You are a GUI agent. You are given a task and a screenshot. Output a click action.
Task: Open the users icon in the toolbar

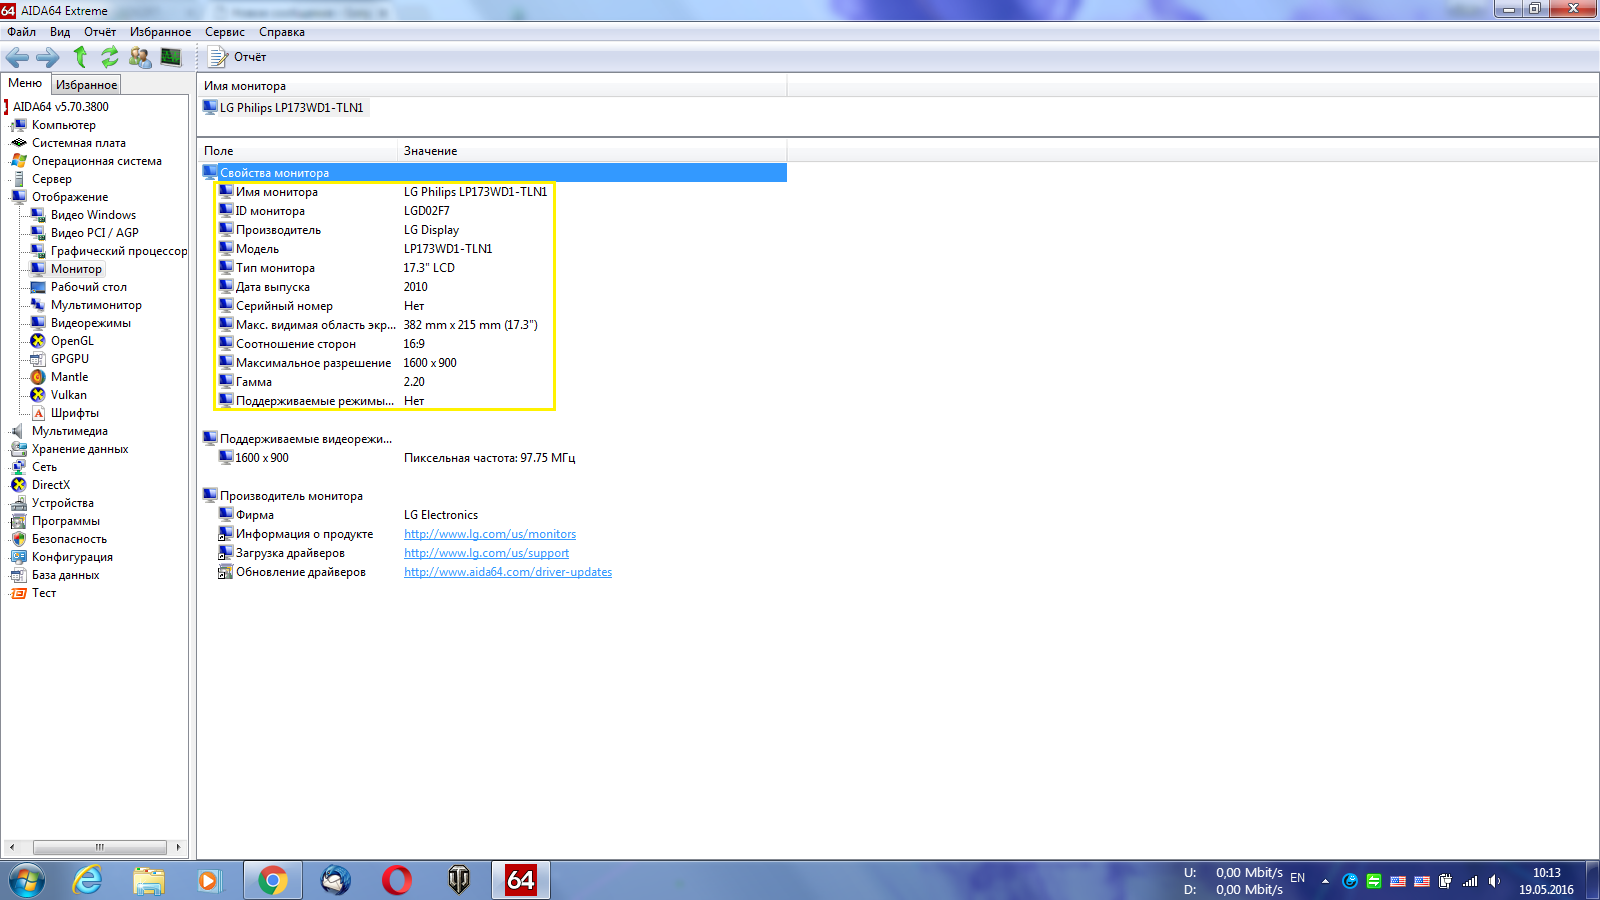click(x=140, y=58)
